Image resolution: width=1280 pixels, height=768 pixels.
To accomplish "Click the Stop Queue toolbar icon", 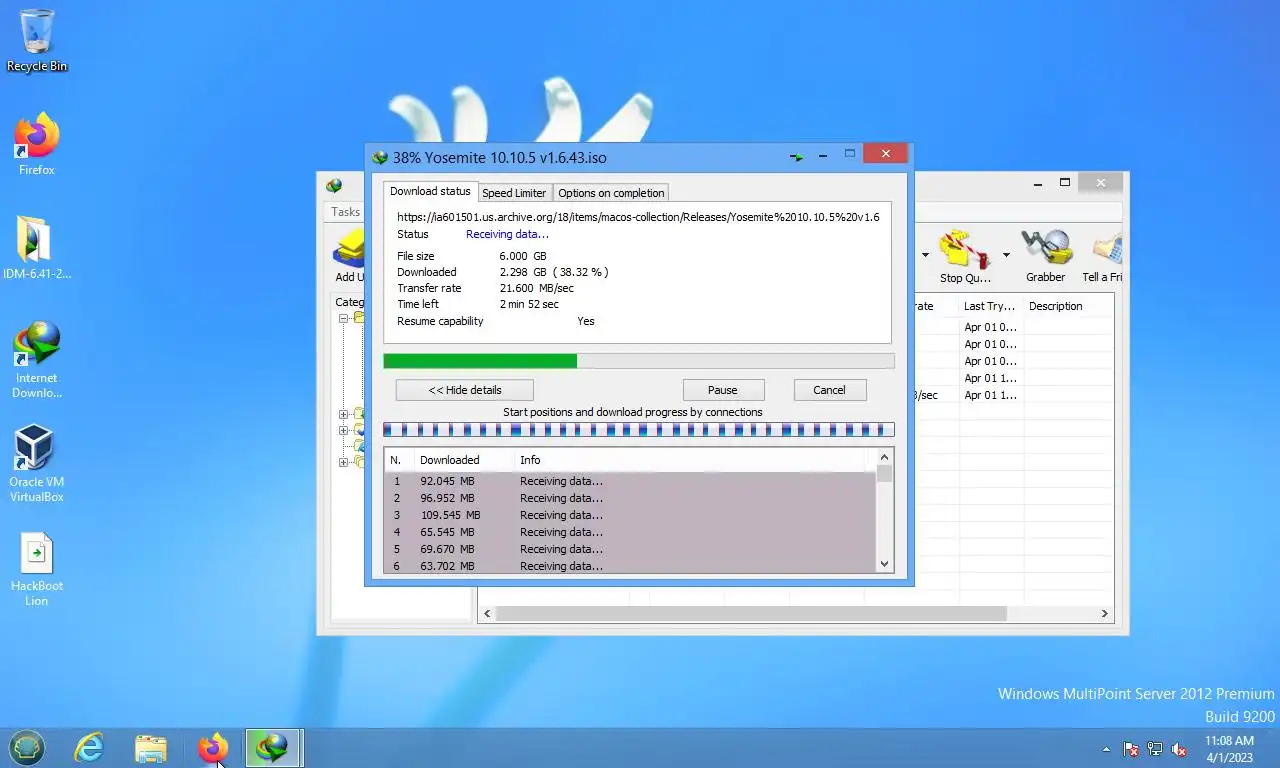I will 964,256.
